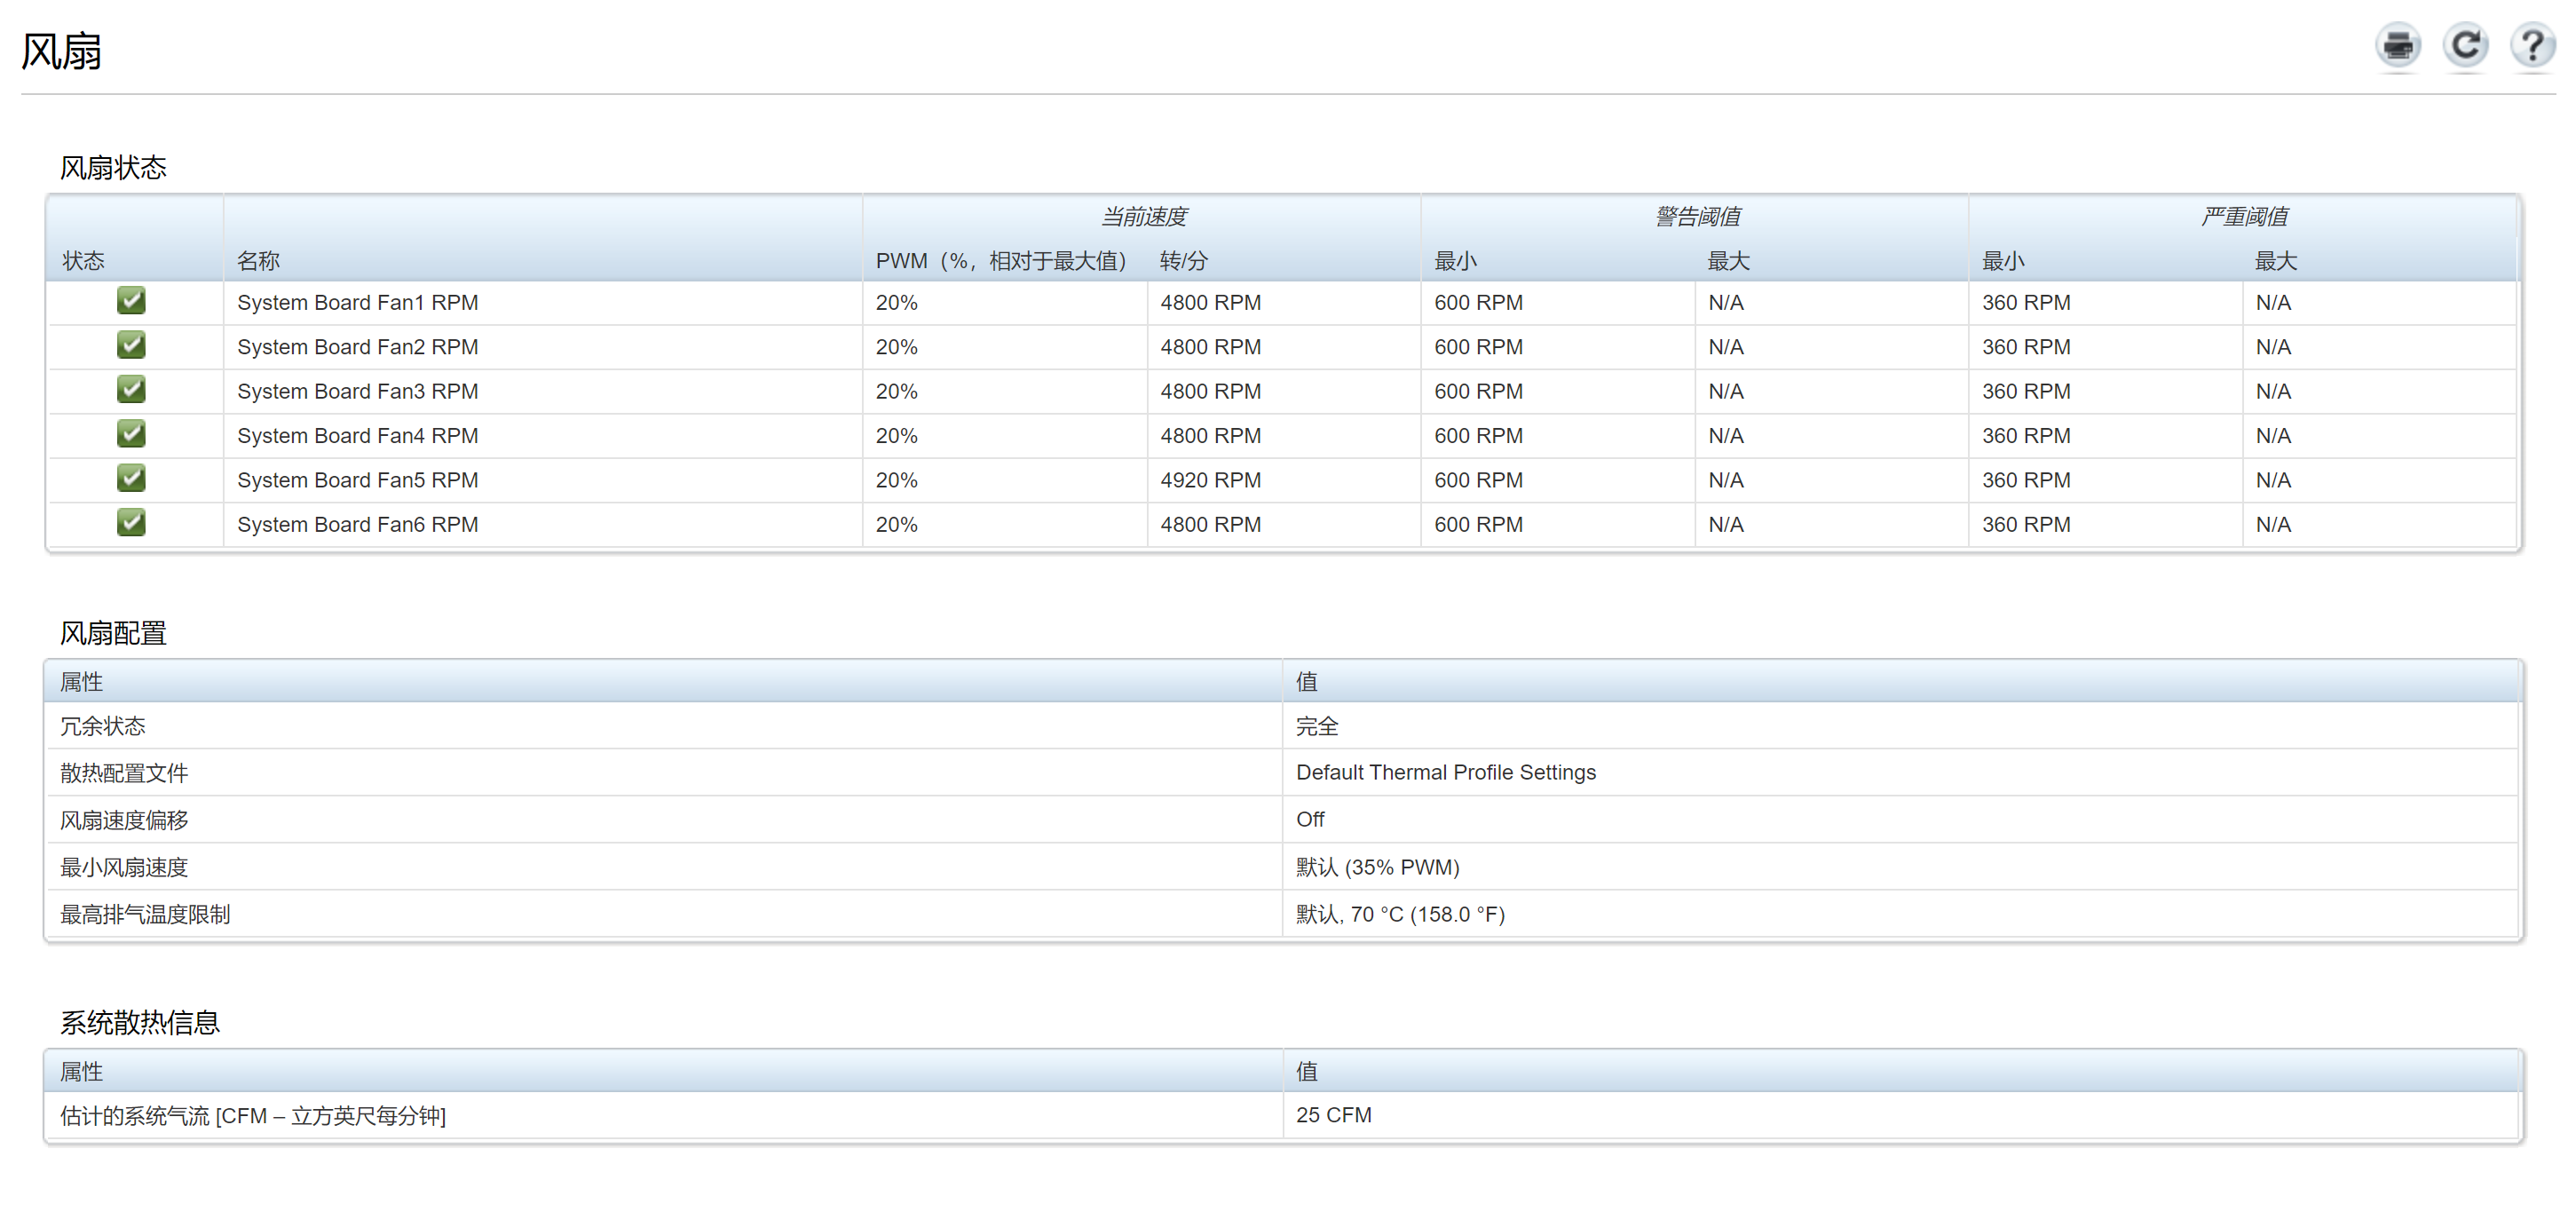
Task: Click the refresh page icon
Action: [2465, 46]
